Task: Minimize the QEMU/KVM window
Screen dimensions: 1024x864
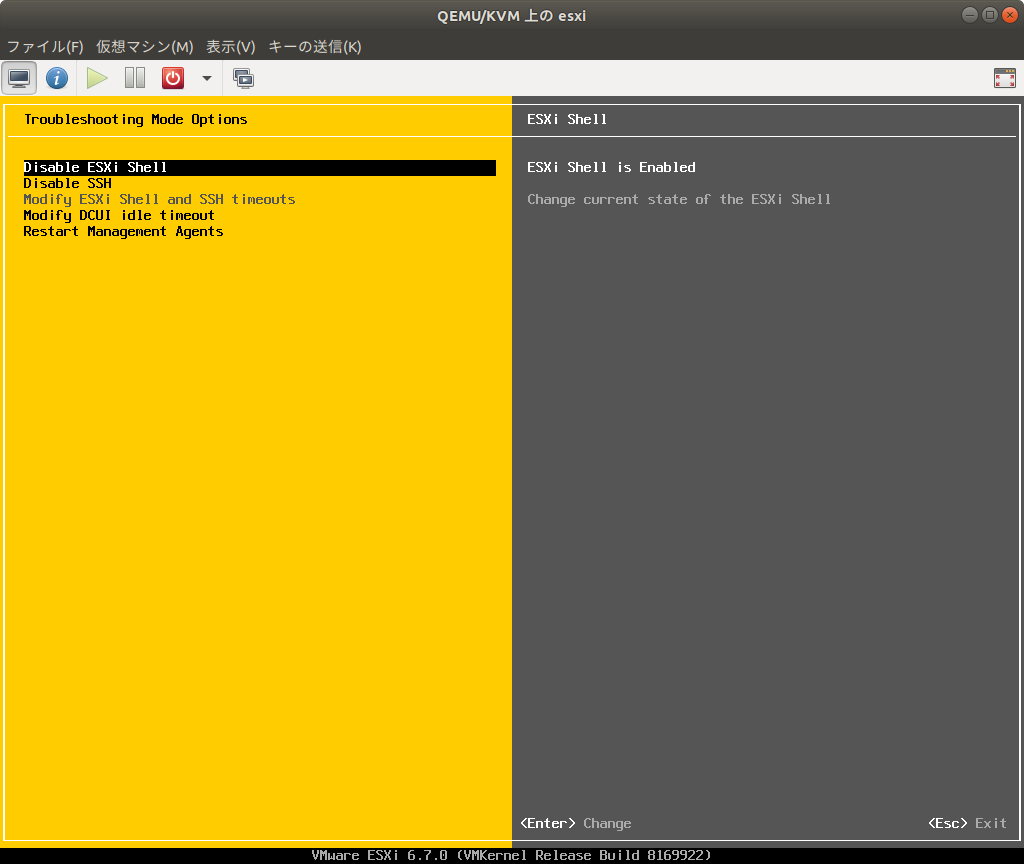Action: [x=970, y=15]
